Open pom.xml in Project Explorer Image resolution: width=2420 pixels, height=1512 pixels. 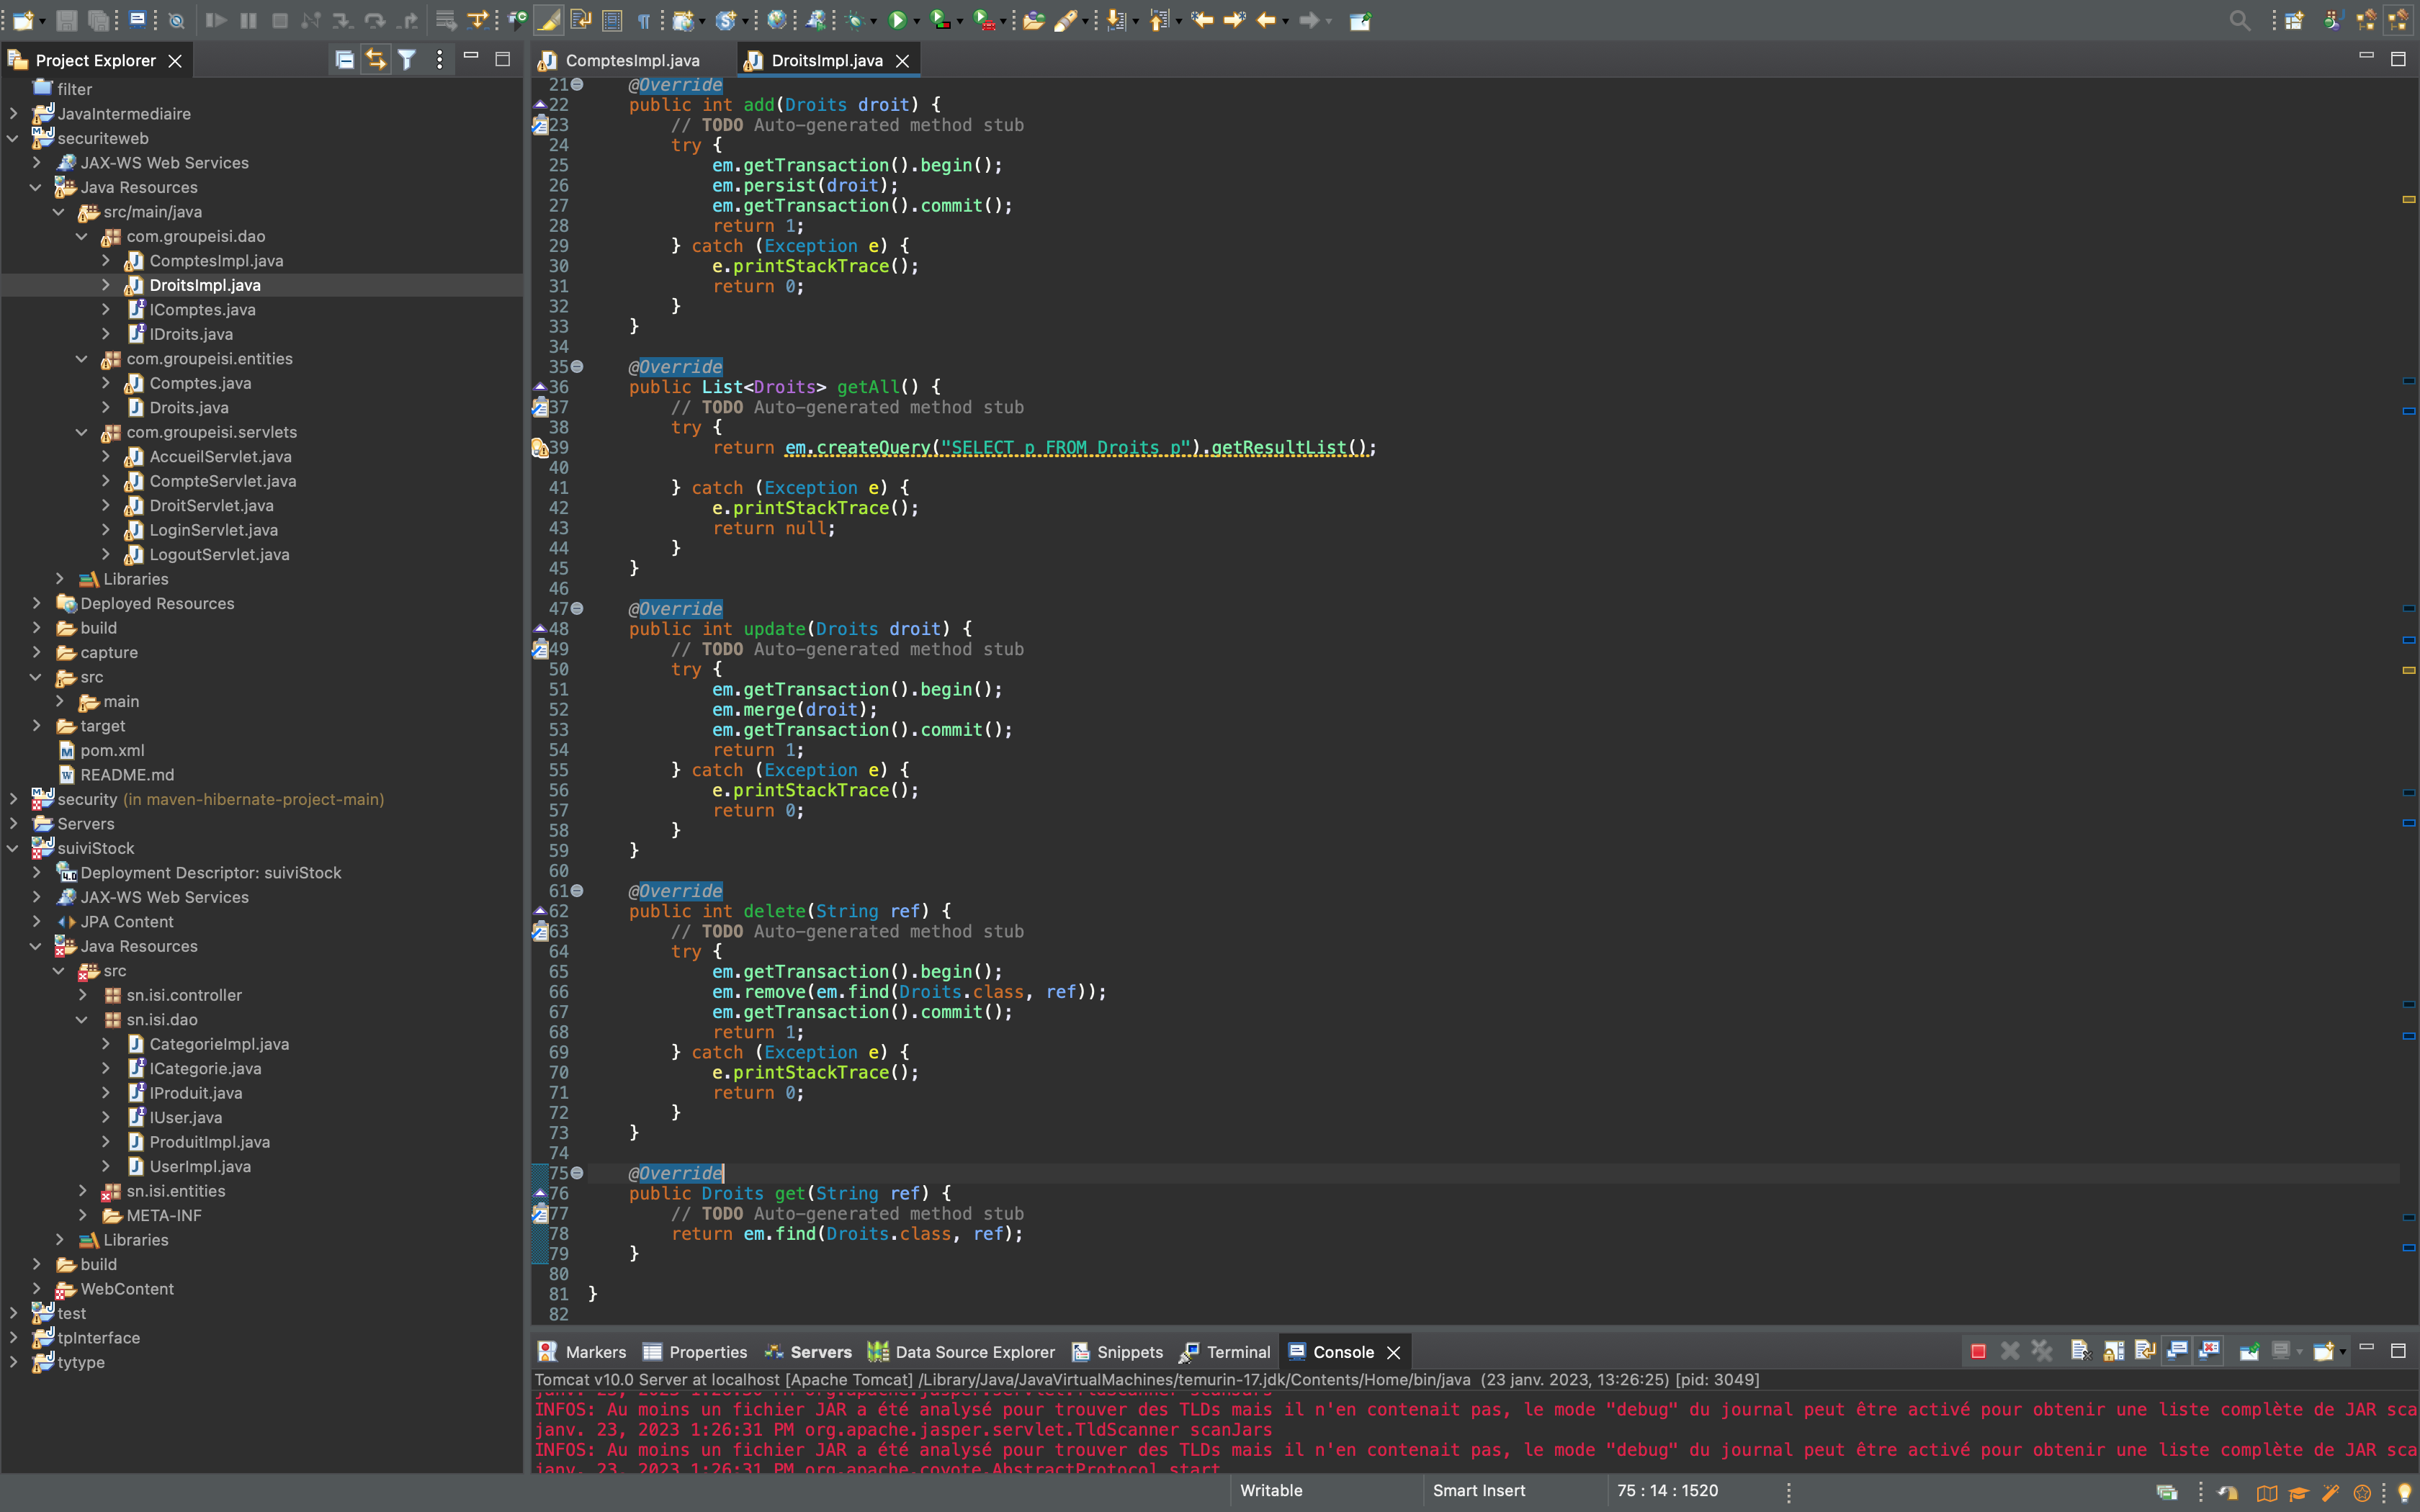pyautogui.click(x=112, y=750)
